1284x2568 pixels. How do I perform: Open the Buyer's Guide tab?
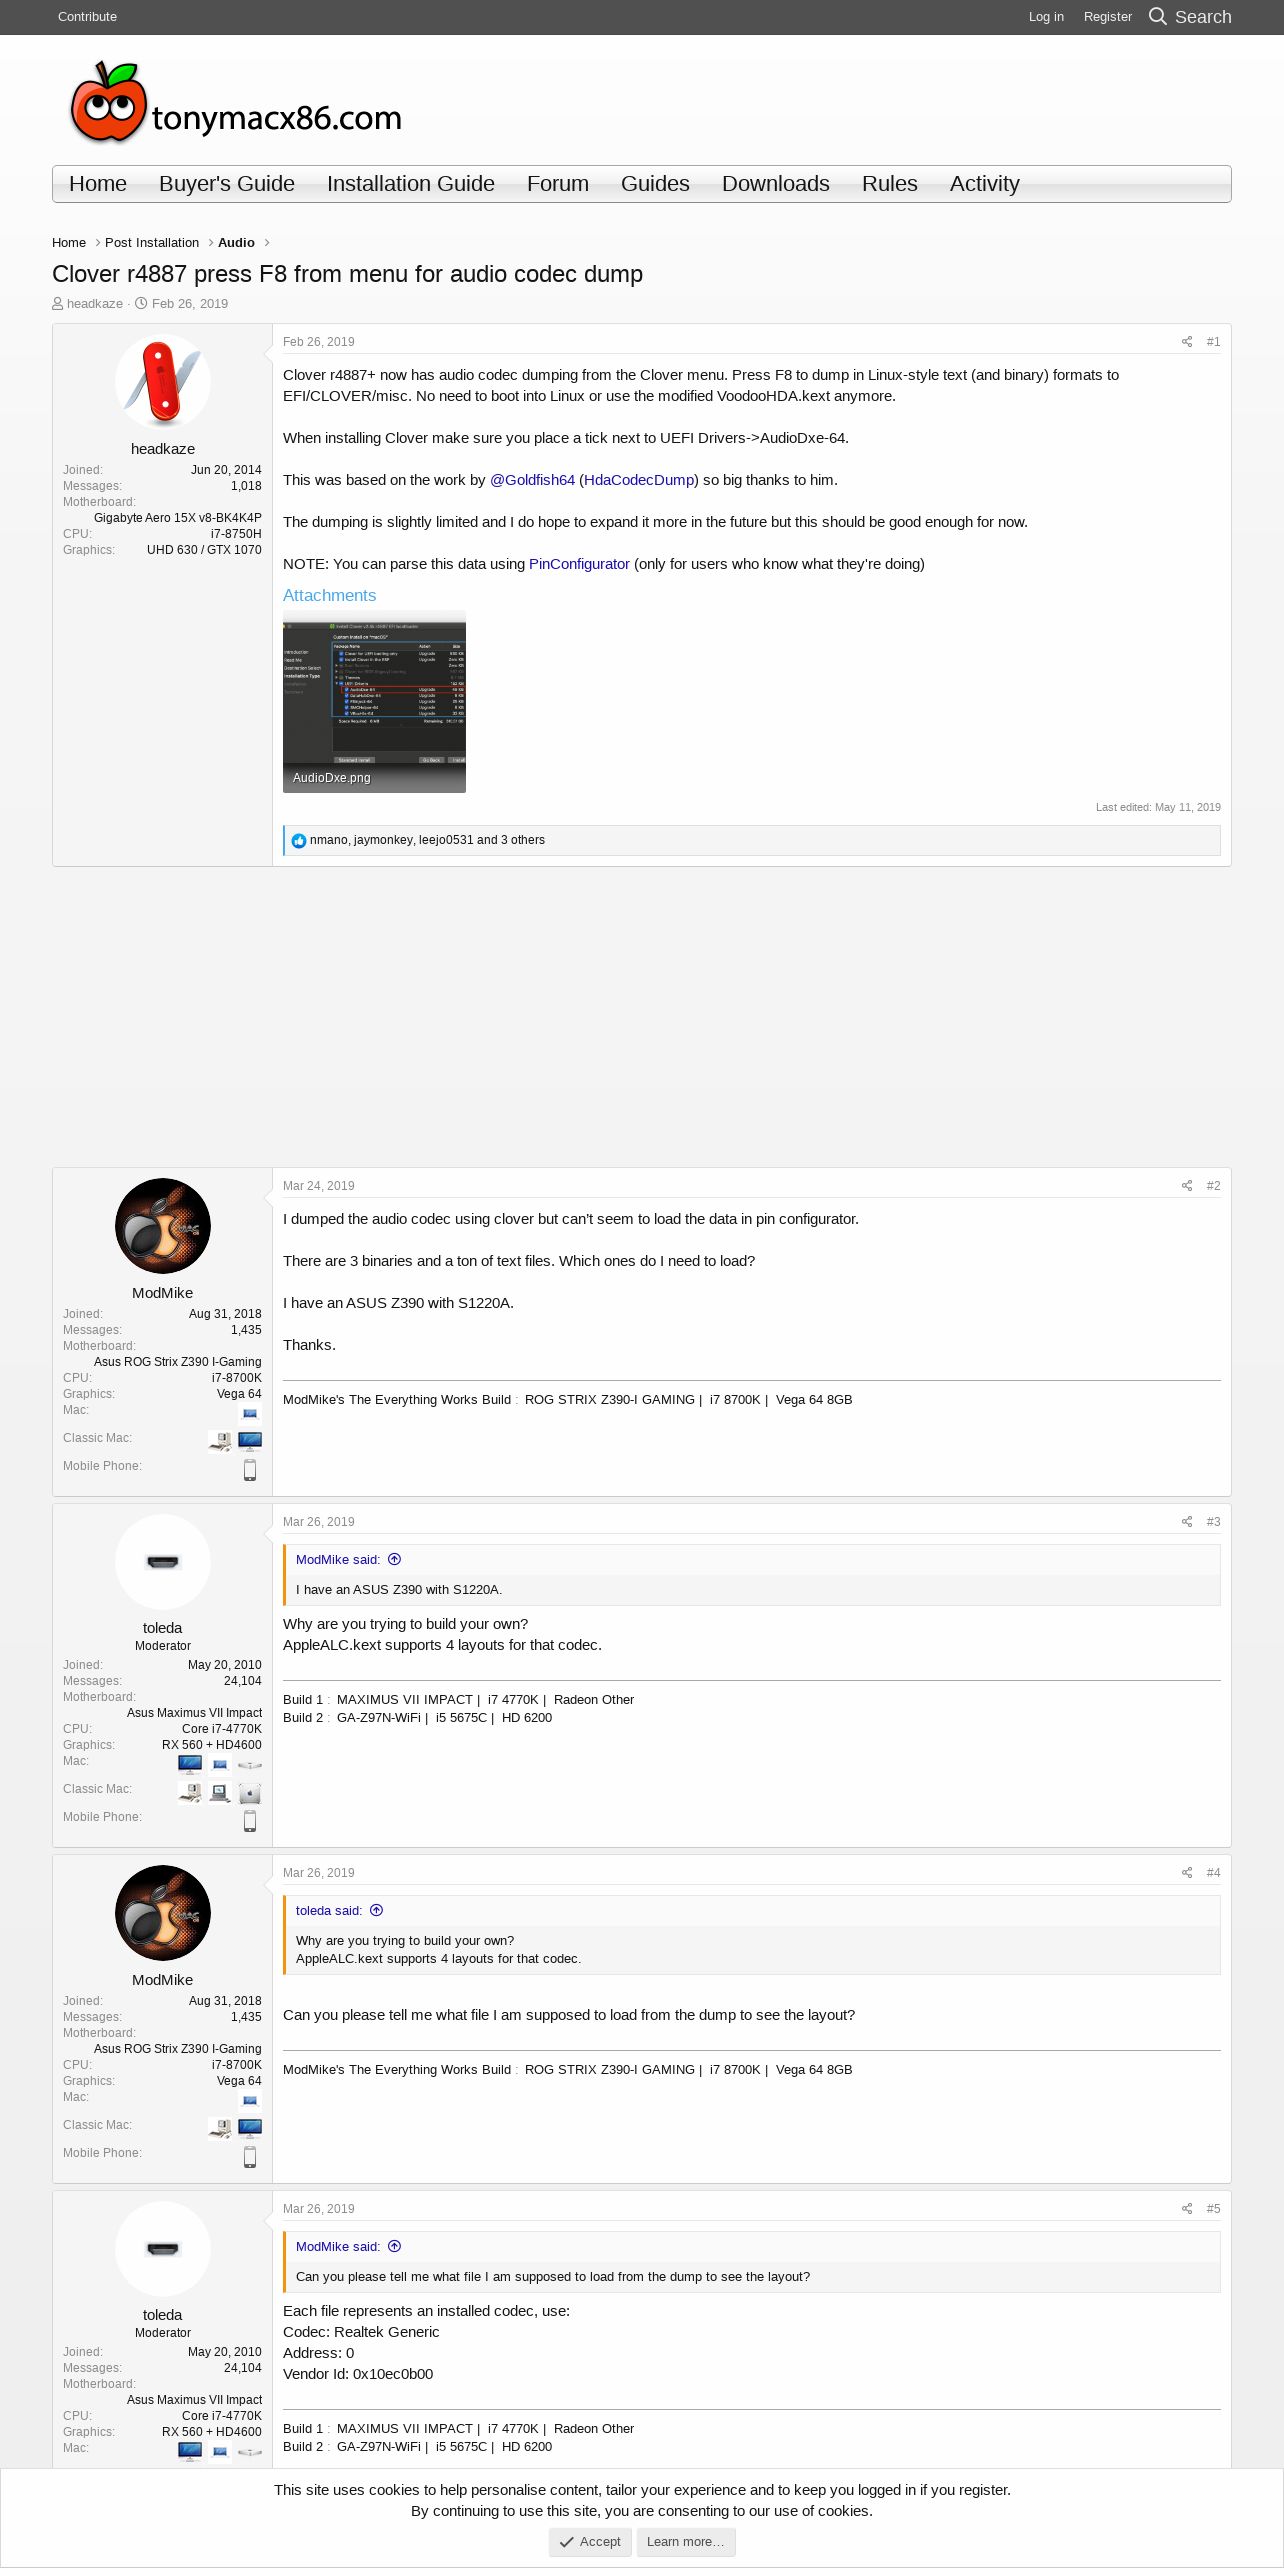coord(227,184)
